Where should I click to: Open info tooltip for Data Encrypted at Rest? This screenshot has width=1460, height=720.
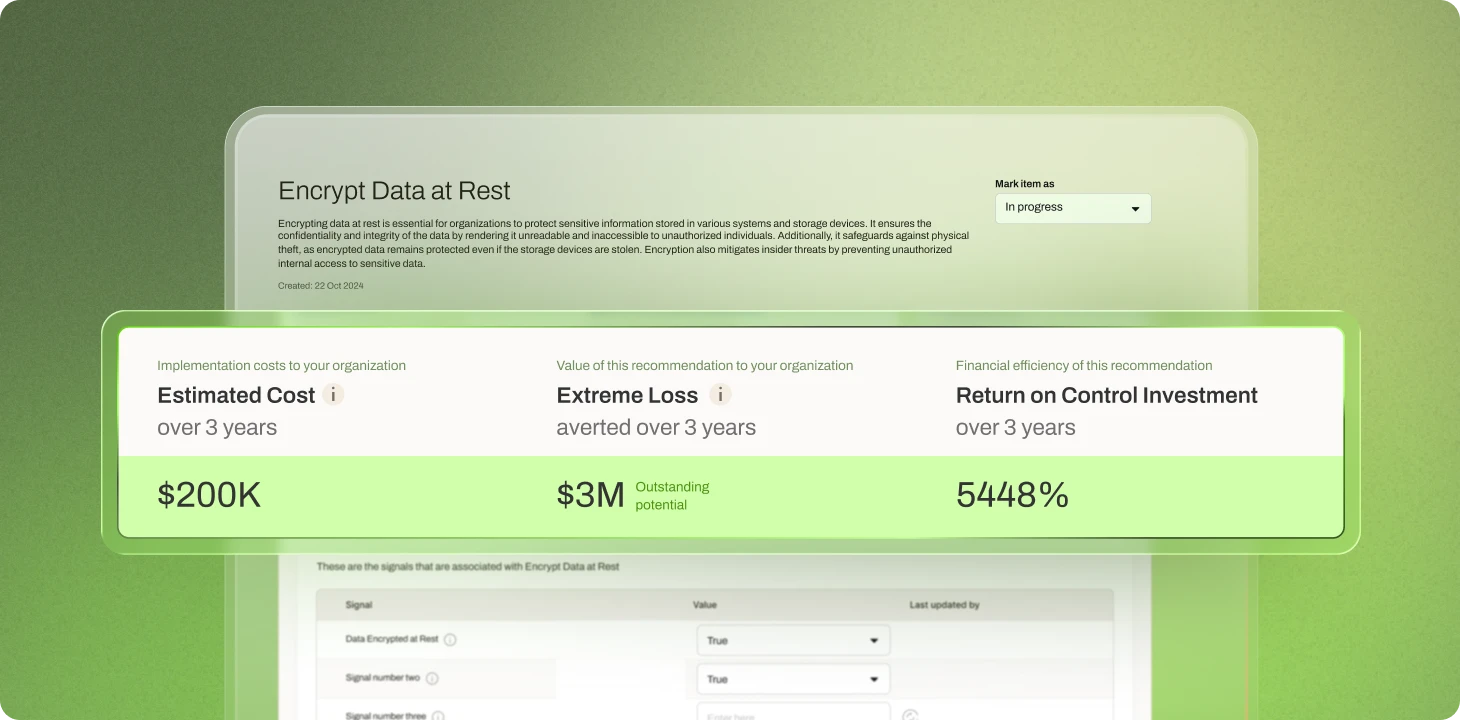[x=450, y=640]
